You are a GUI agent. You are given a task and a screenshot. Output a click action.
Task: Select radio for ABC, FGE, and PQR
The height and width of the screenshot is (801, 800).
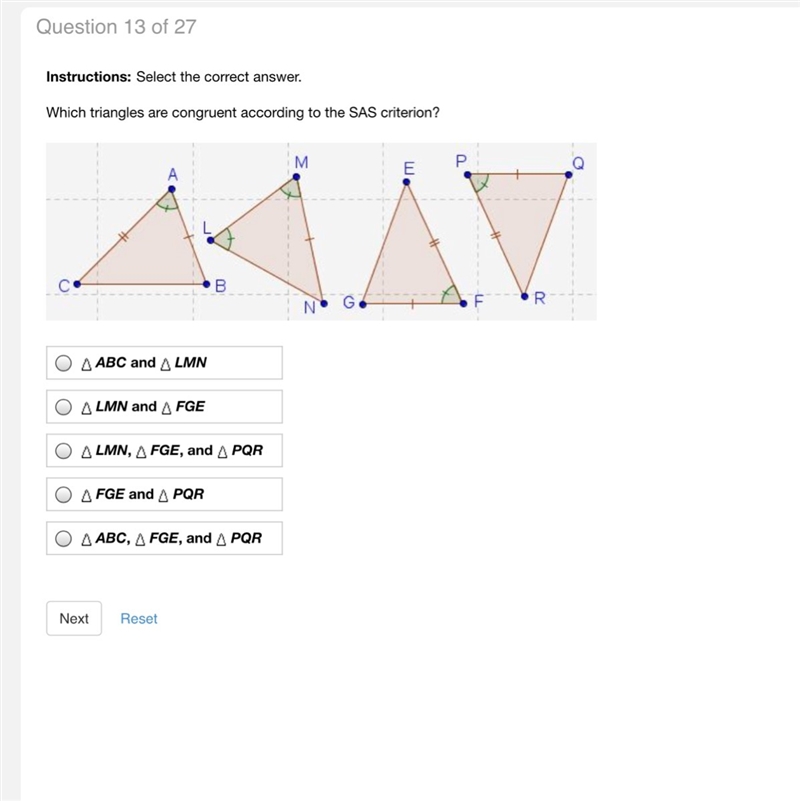(63, 539)
